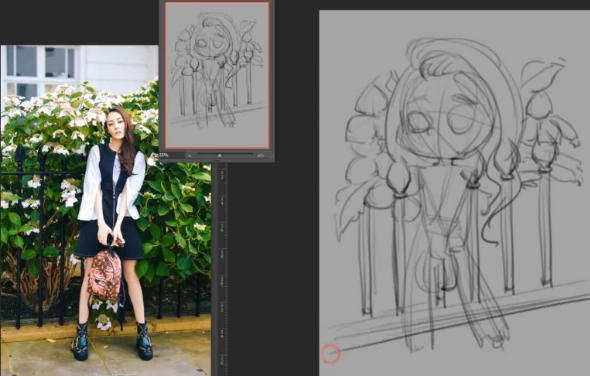Click the Navigator zoom percentage field
This screenshot has height=376, width=590.
tap(172, 155)
